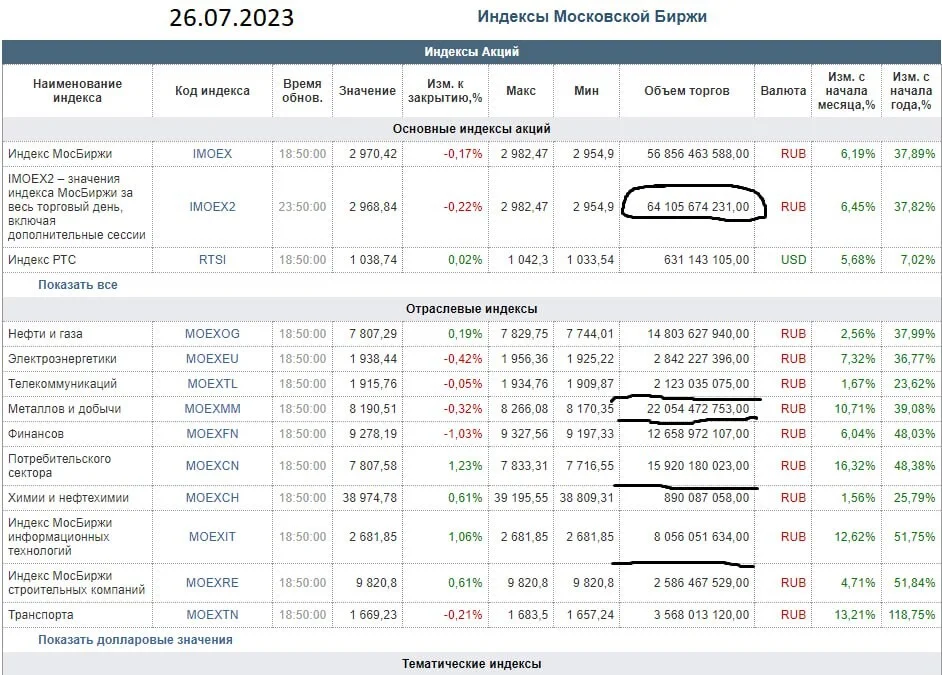
Task: Click the 'Тематические индексы' subsection heading
Action: tap(472, 664)
